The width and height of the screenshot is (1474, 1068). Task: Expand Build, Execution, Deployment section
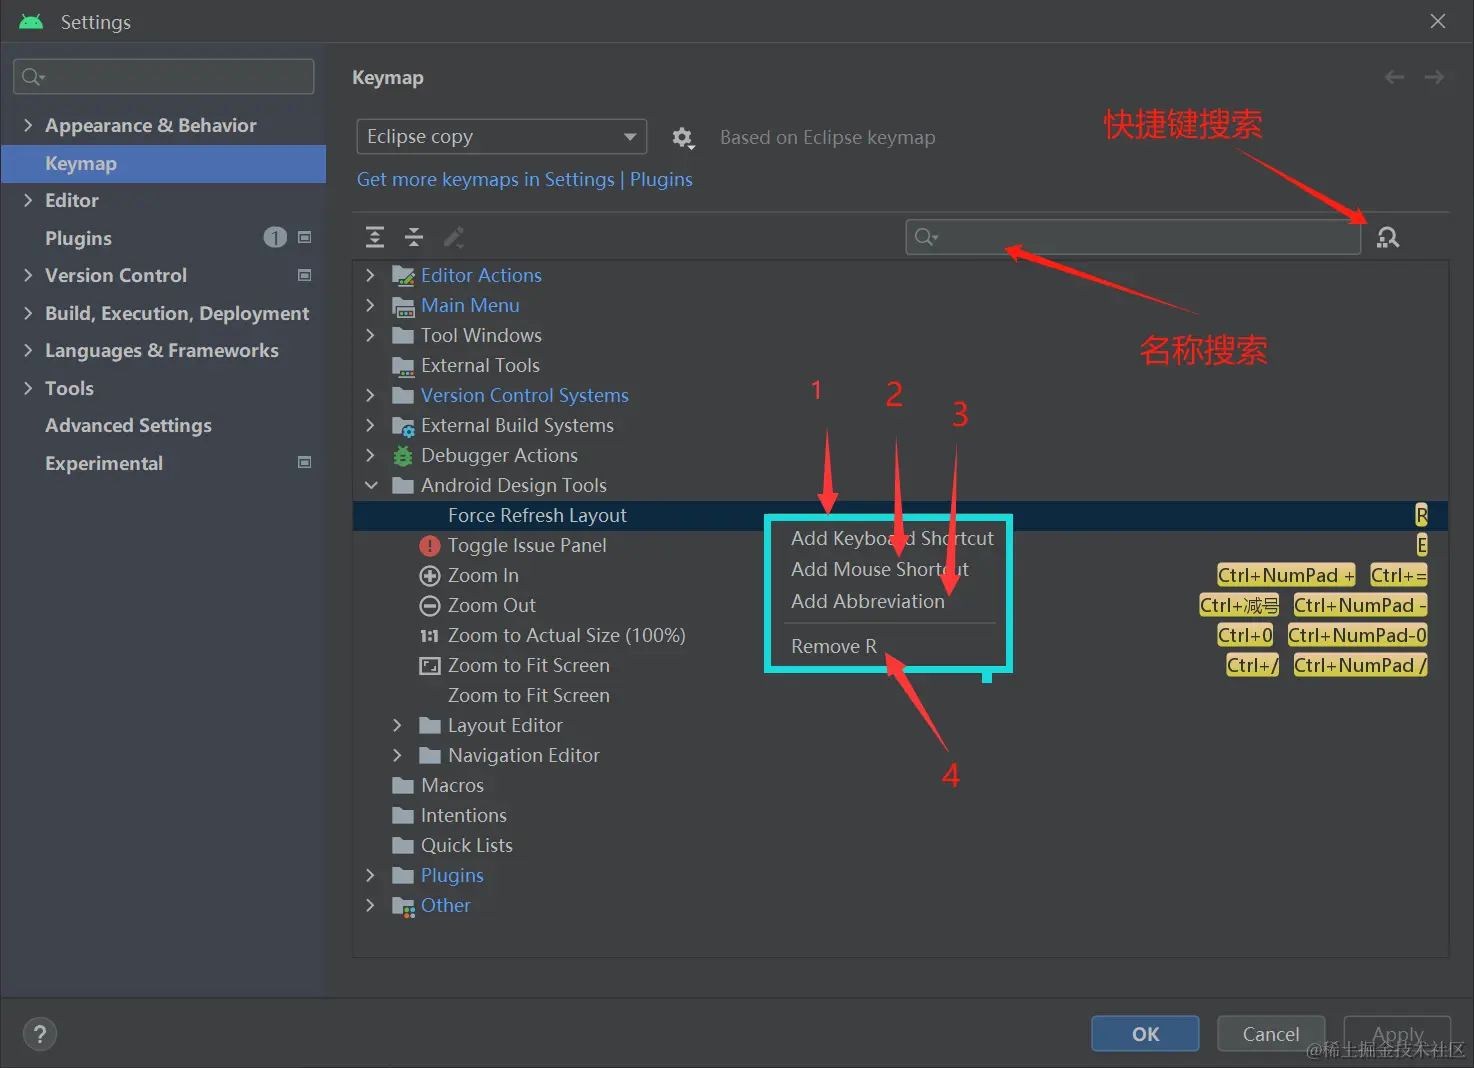pyautogui.click(x=28, y=313)
